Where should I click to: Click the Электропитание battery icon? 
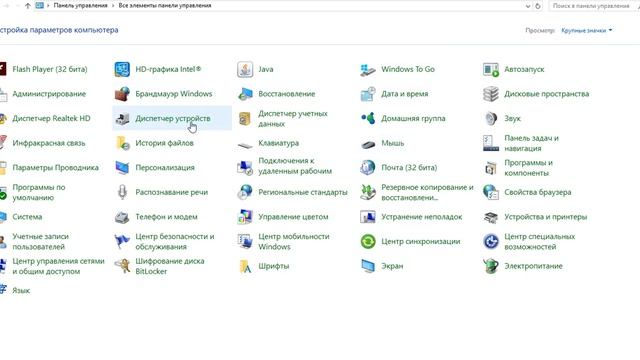(x=491, y=266)
